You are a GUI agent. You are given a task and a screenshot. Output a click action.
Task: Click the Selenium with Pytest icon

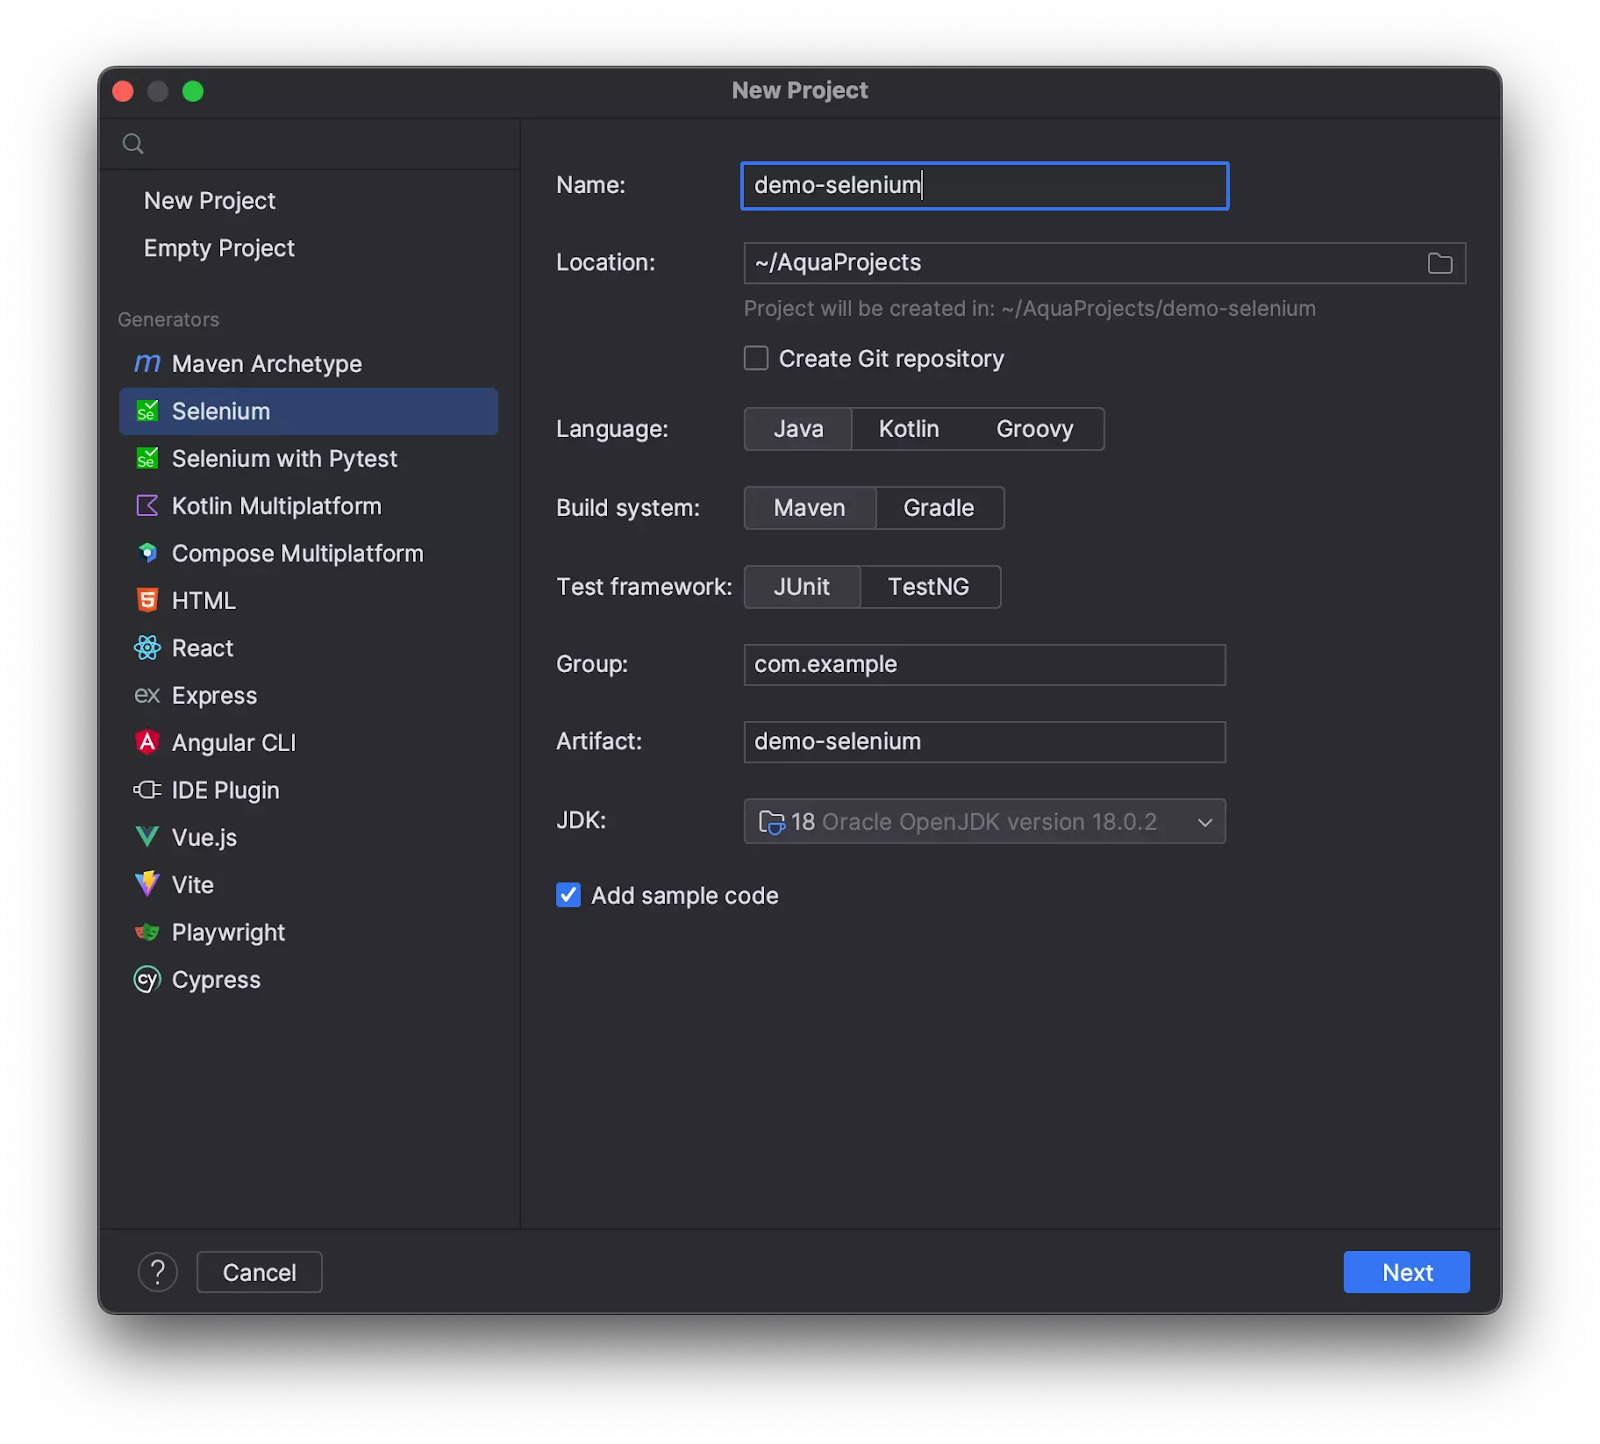tap(147, 459)
